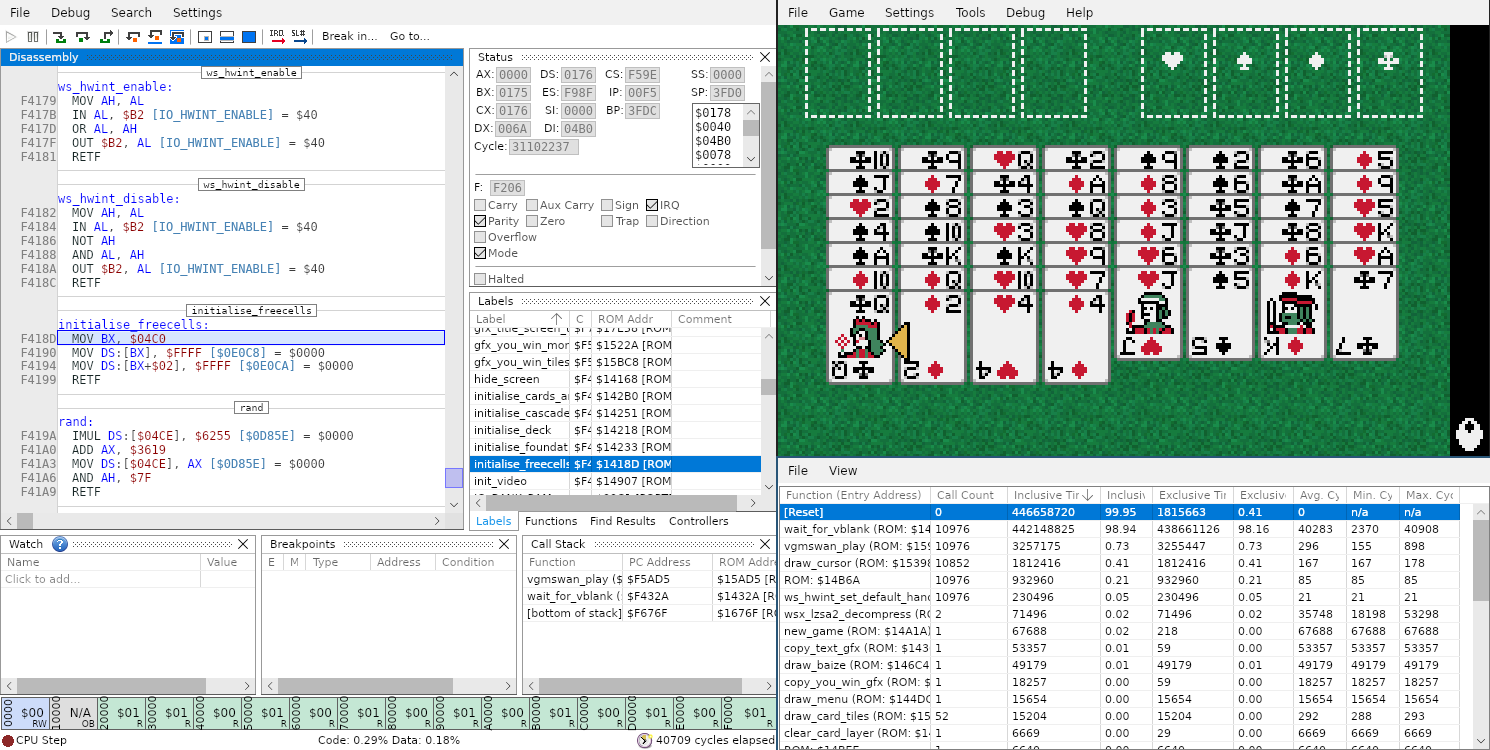
Task: Close the Breakpoints panel with its X
Action: tap(504, 544)
